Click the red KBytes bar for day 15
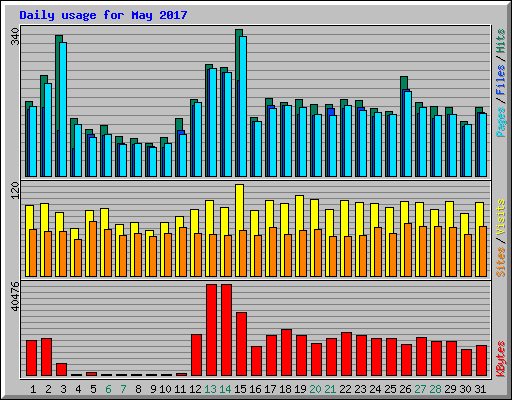 coord(241,344)
